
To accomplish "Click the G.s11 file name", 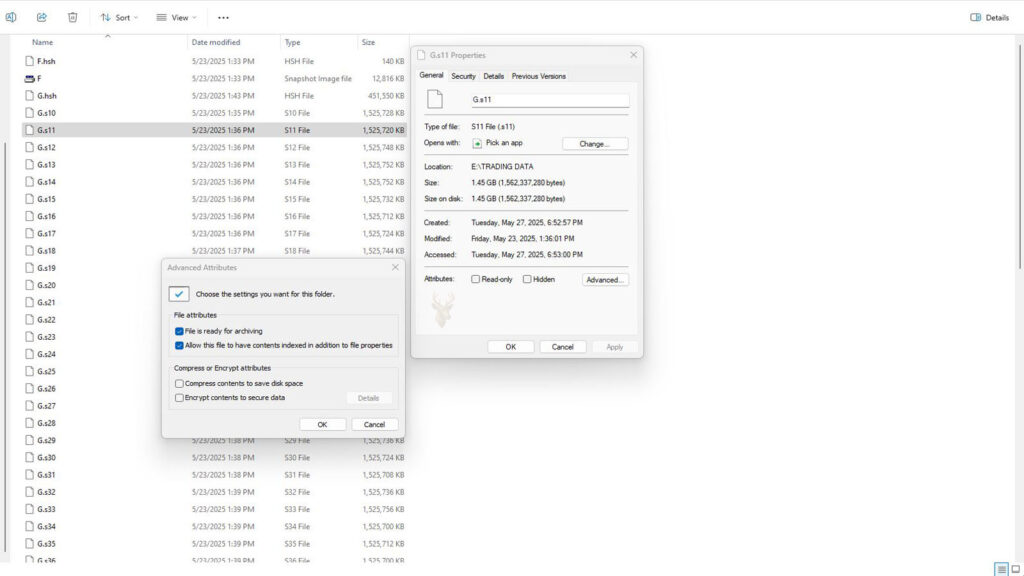I will tap(46, 130).
